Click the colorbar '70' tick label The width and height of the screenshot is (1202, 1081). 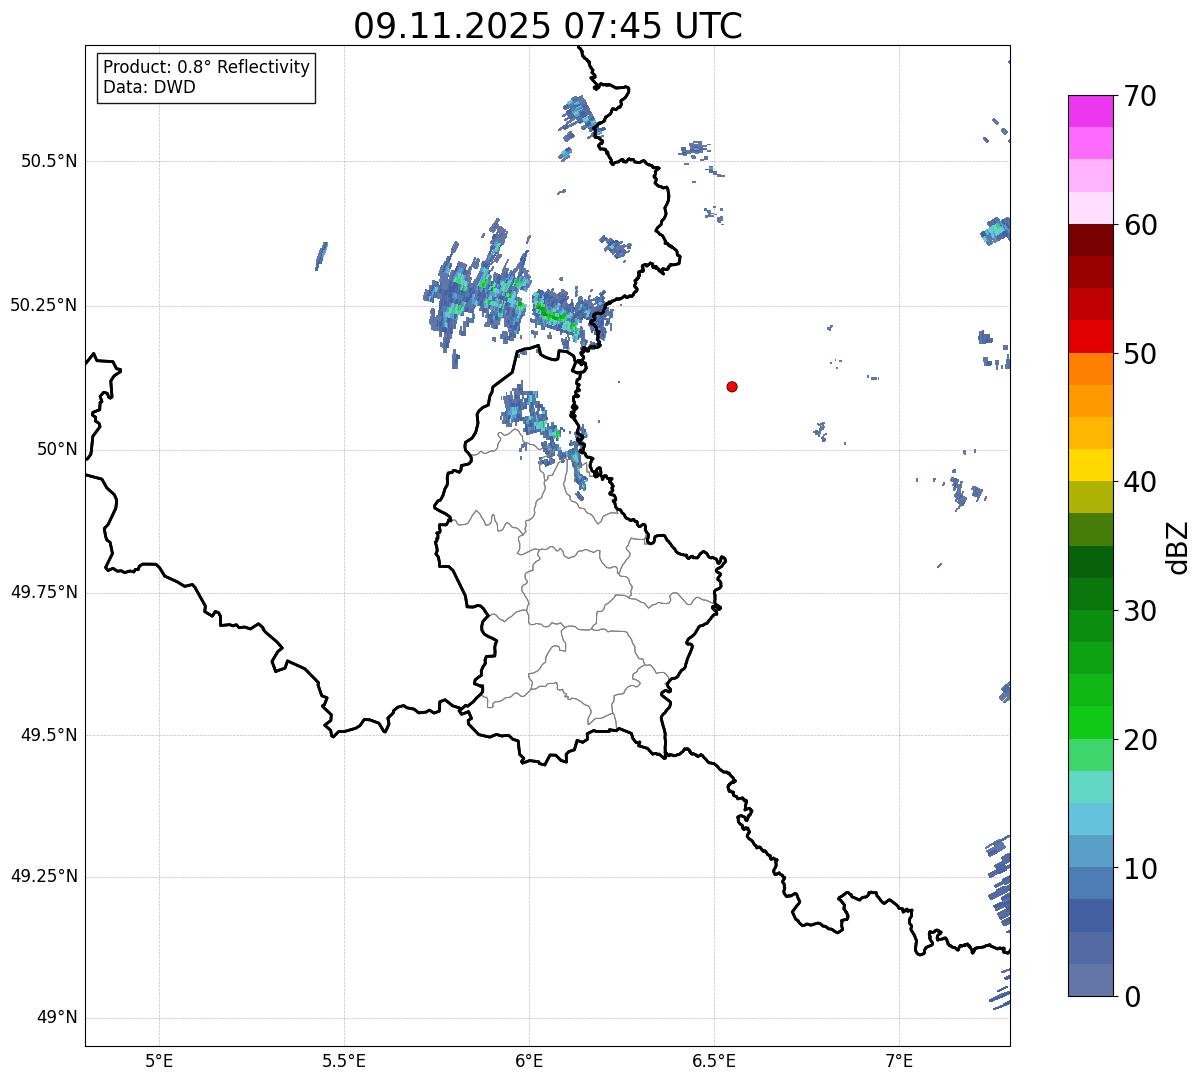(1140, 96)
